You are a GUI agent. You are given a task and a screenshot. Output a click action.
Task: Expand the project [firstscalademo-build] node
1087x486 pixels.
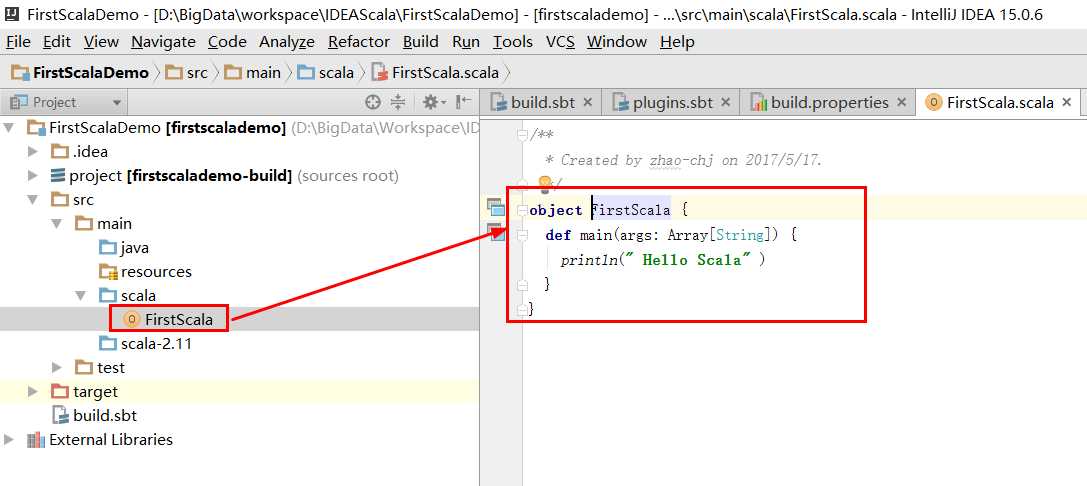(33, 175)
